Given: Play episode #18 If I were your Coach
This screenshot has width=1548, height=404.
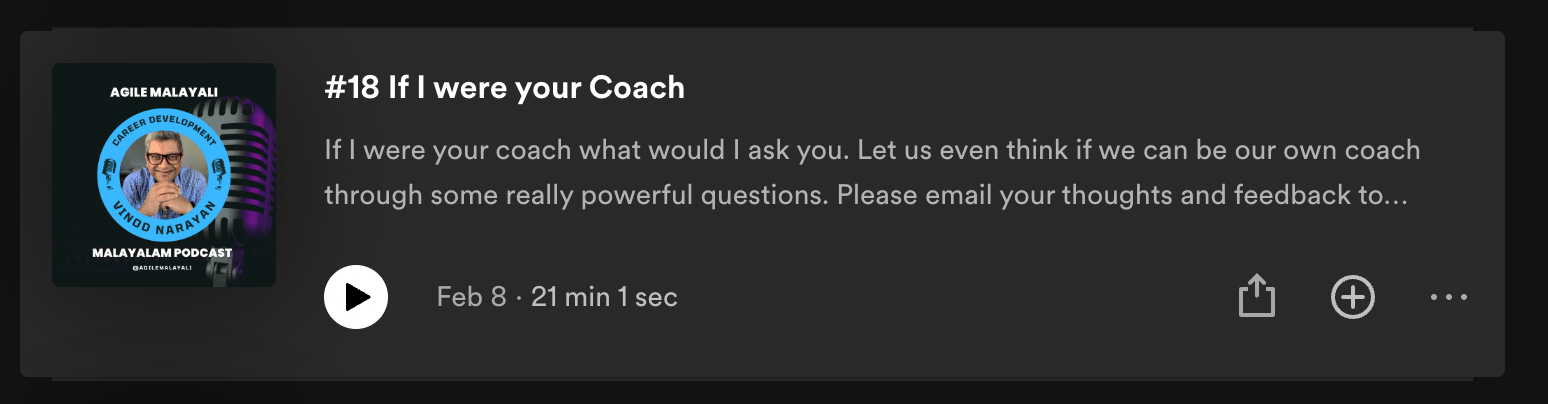Looking at the screenshot, I should 356,297.
